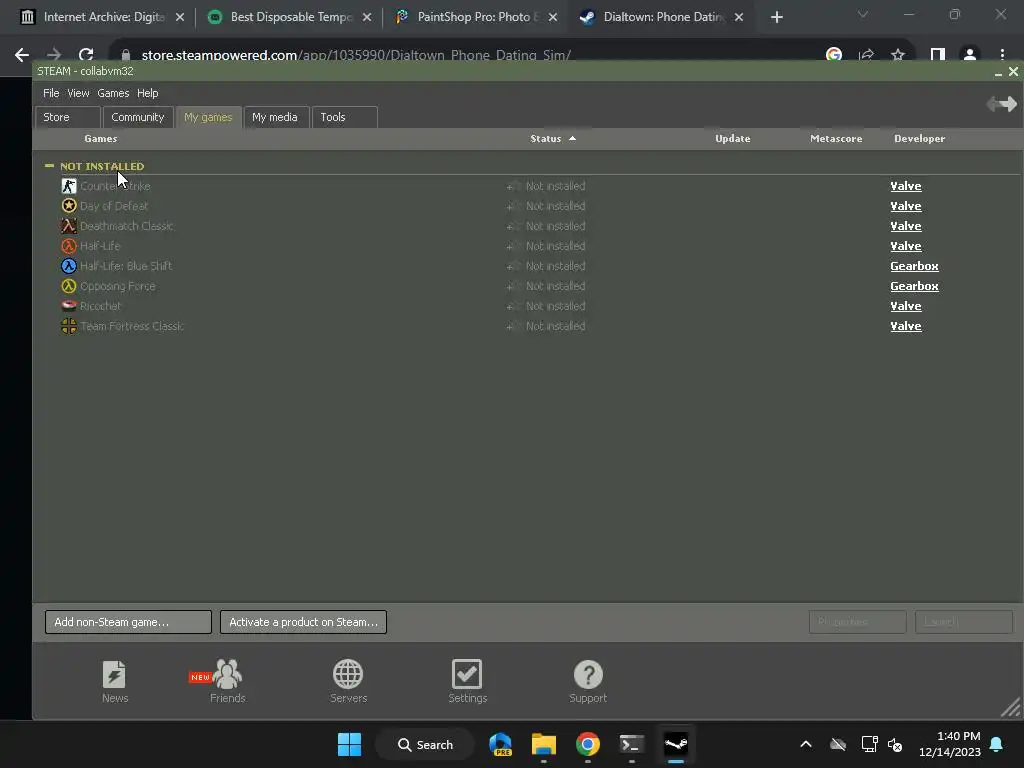1024x768 pixels.
Task: Click the Chrome share page icon
Action: [867, 55]
